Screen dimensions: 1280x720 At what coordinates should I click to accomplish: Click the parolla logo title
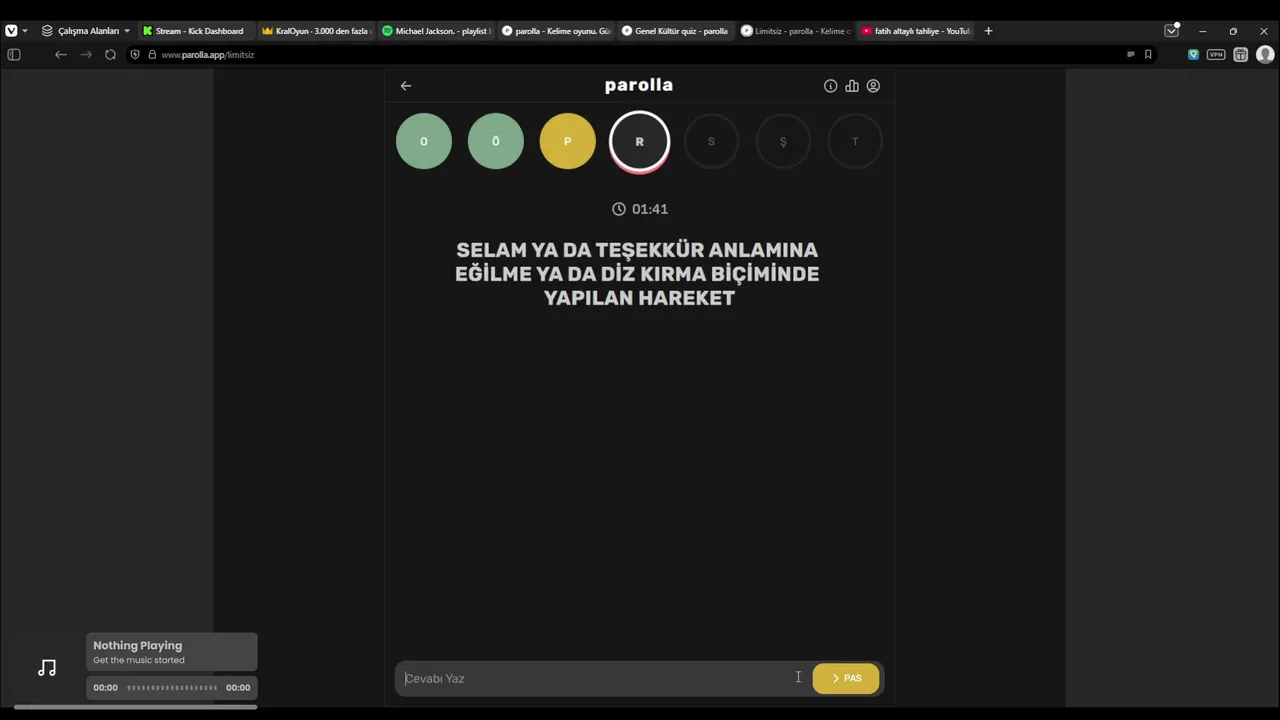tap(639, 85)
